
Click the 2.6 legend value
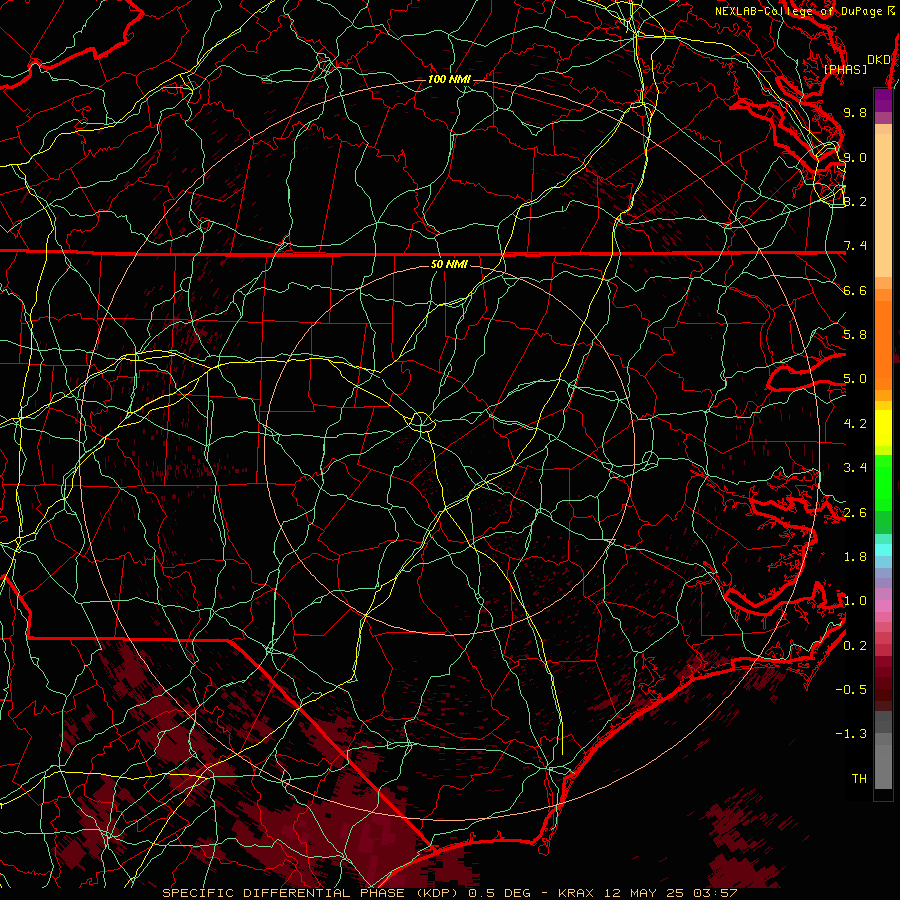point(855,513)
